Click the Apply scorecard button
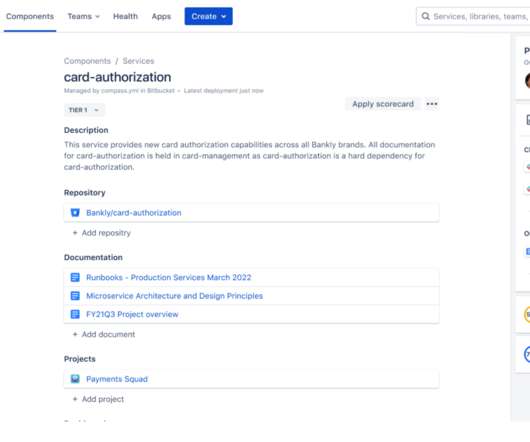The image size is (530, 442). (x=383, y=104)
